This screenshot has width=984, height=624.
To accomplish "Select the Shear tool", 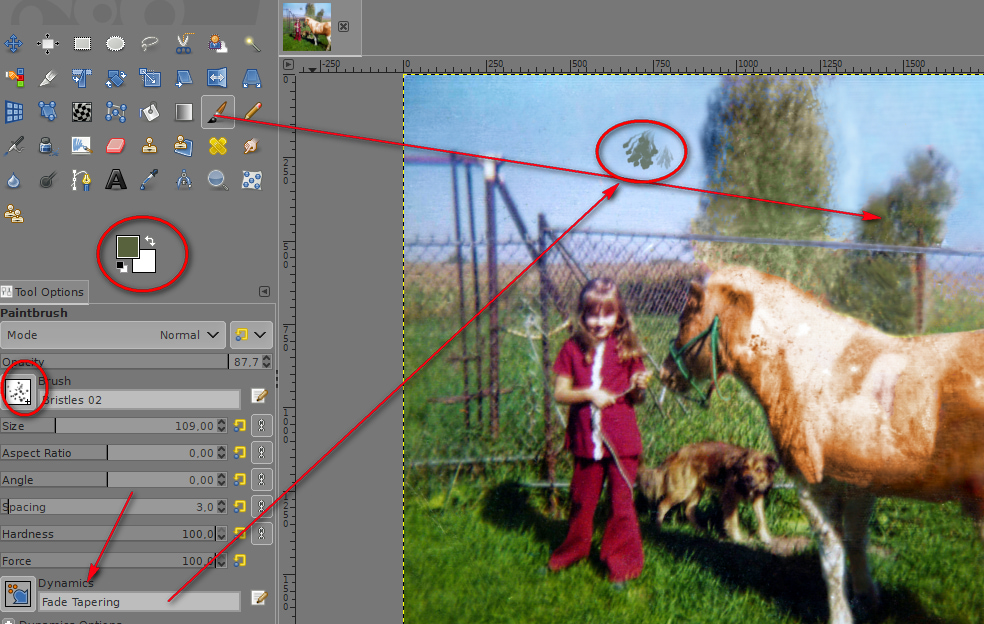I will click(183, 78).
